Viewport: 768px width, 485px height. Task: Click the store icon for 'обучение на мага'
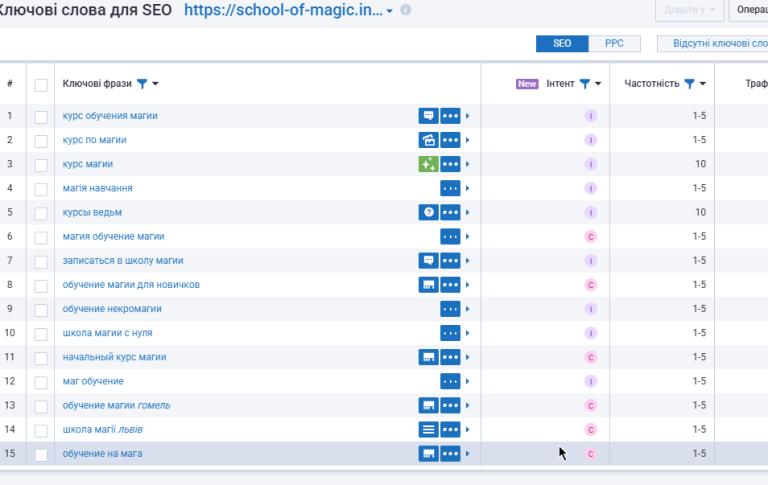[x=428, y=454]
